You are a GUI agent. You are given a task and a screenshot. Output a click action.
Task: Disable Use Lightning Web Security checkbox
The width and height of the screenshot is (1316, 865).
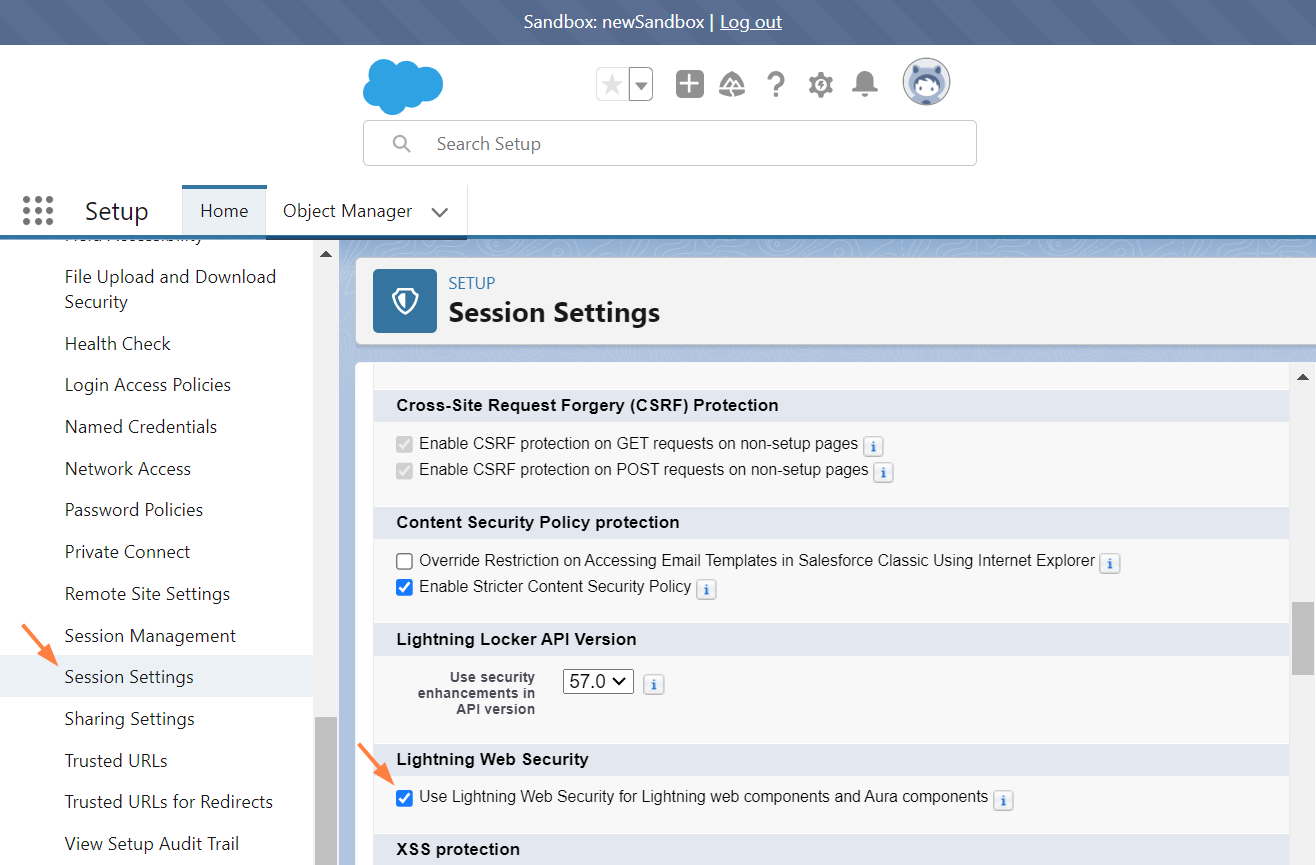[405, 798]
